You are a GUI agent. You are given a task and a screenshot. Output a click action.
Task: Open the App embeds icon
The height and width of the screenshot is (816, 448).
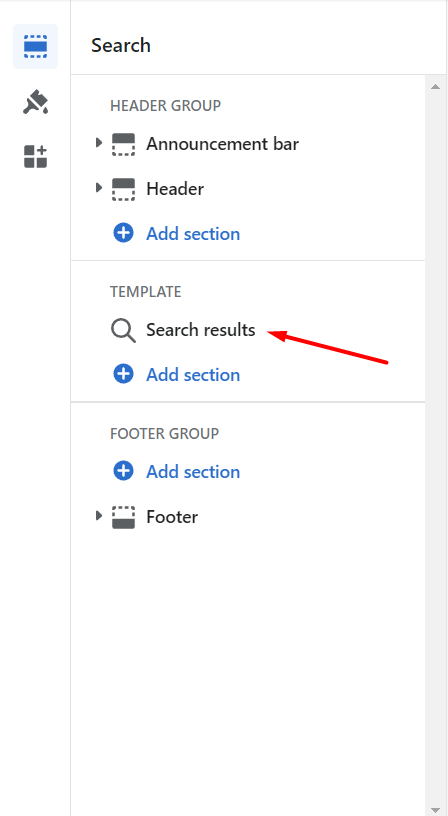(x=35, y=156)
